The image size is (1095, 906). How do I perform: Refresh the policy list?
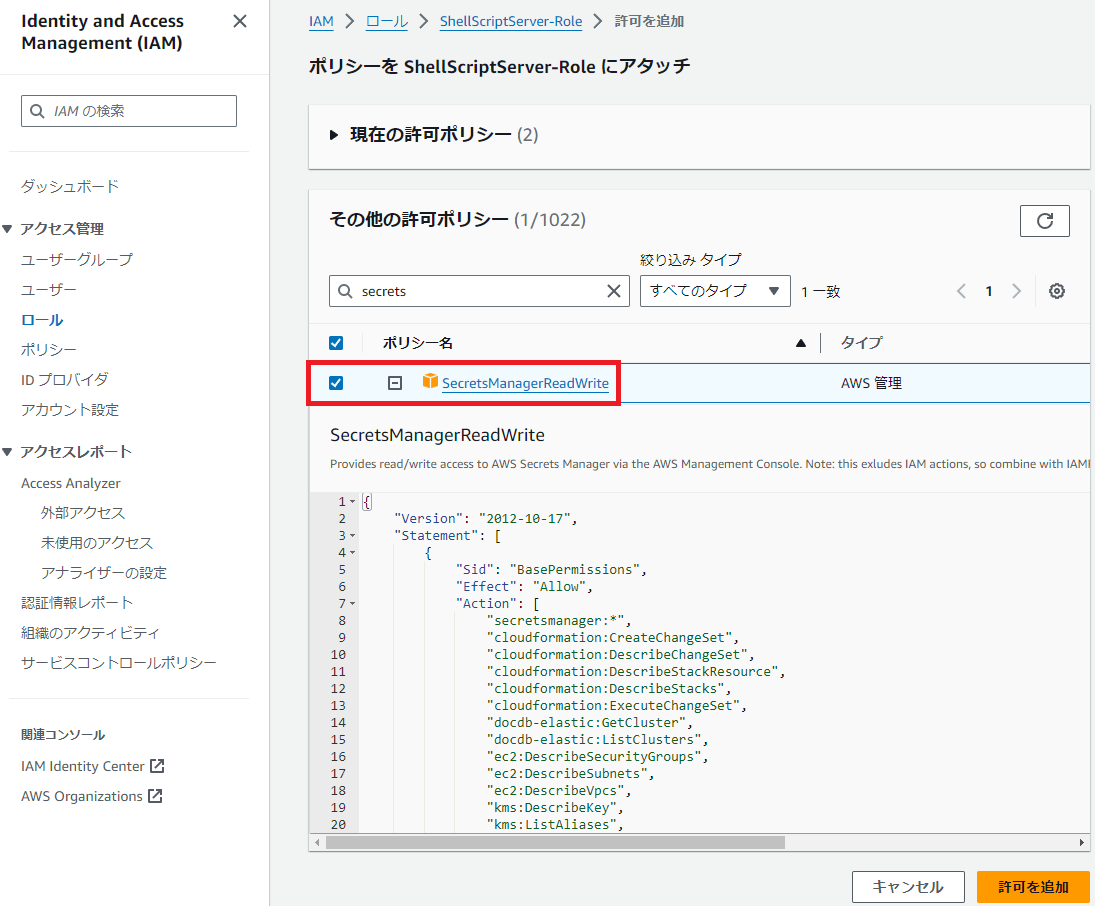pyautogui.click(x=1045, y=221)
